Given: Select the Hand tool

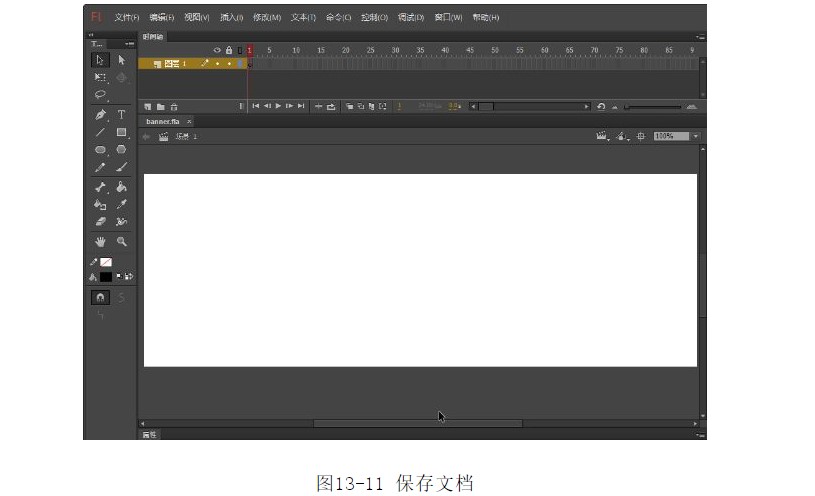Looking at the screenshot, I should tap(100, 242).
